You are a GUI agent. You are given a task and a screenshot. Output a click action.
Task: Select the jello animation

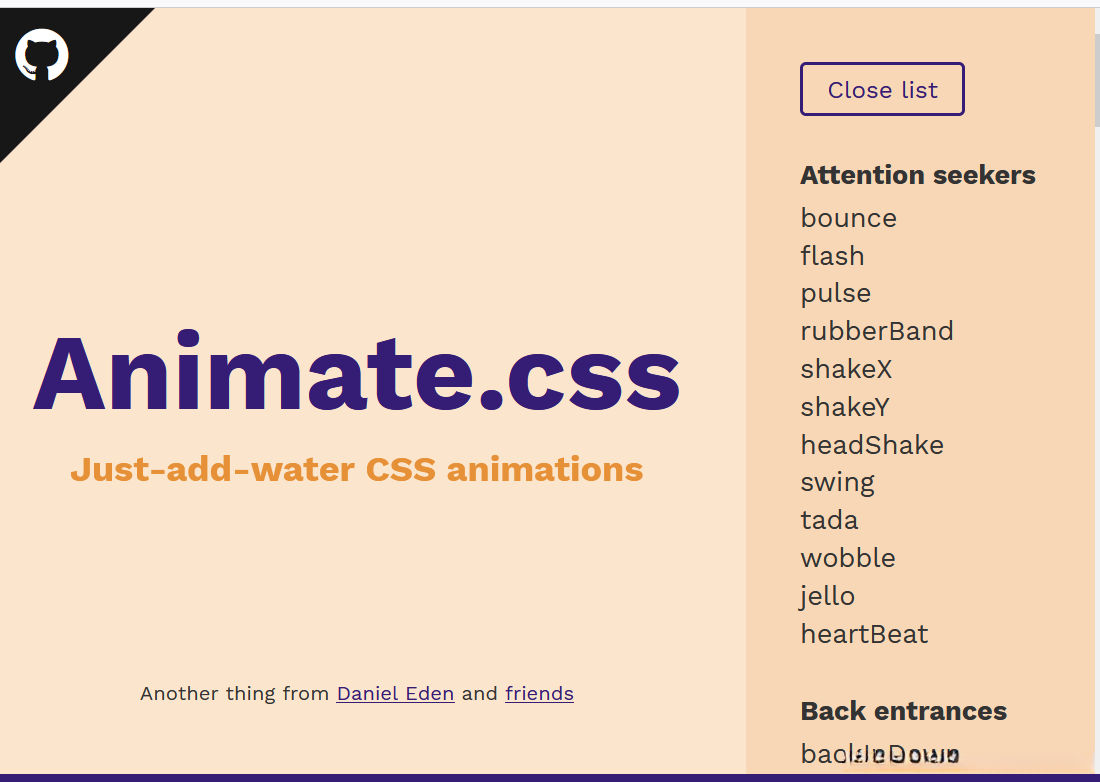pyautogui.click(x=827, y=596)
